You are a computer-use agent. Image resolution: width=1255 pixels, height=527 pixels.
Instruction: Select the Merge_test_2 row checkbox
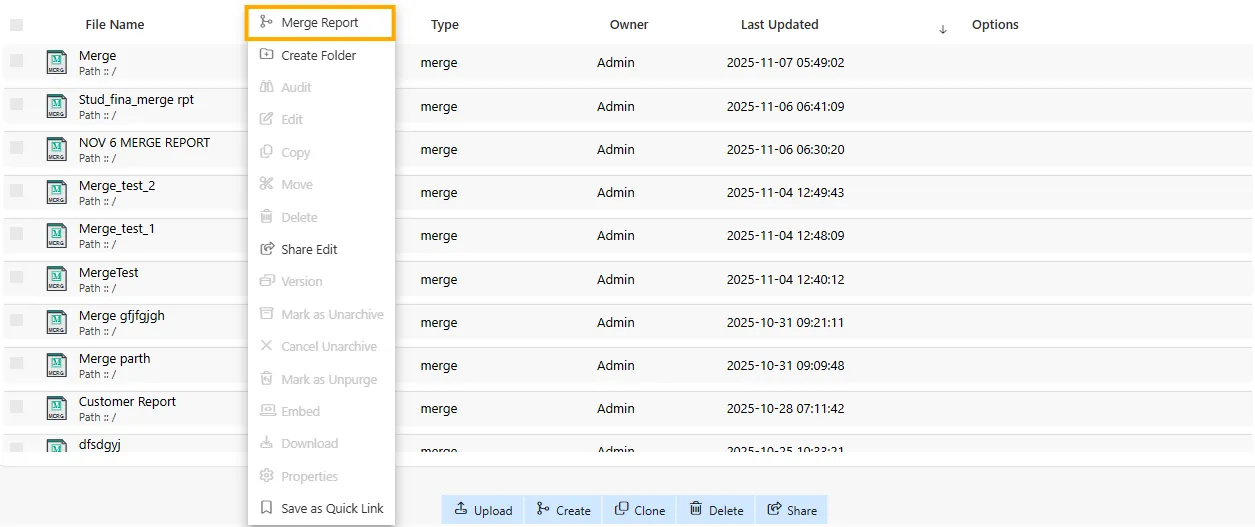tap(16, 190)
